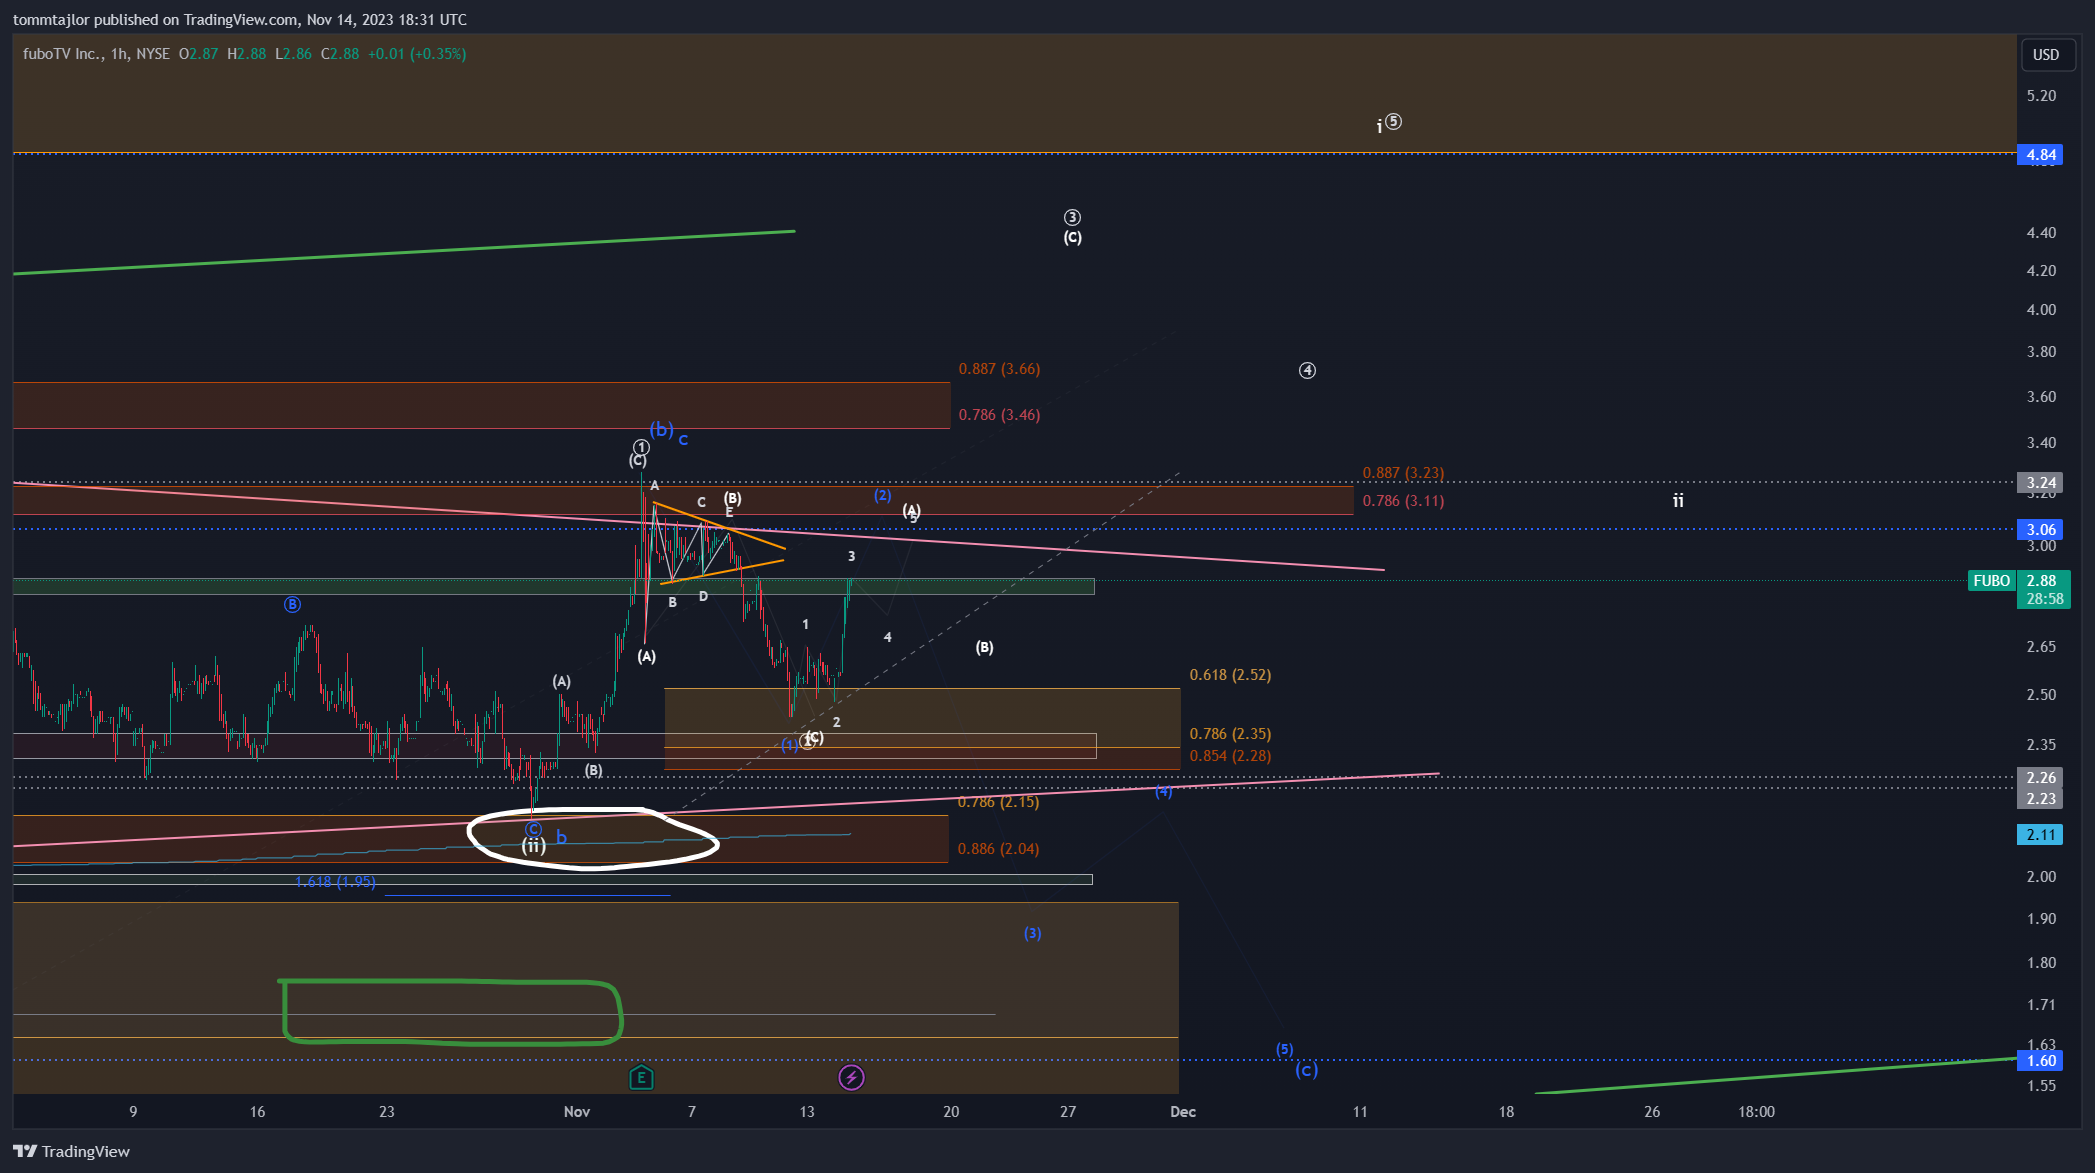Click the blue (c) wave label at bottom

(1306, 1070)
